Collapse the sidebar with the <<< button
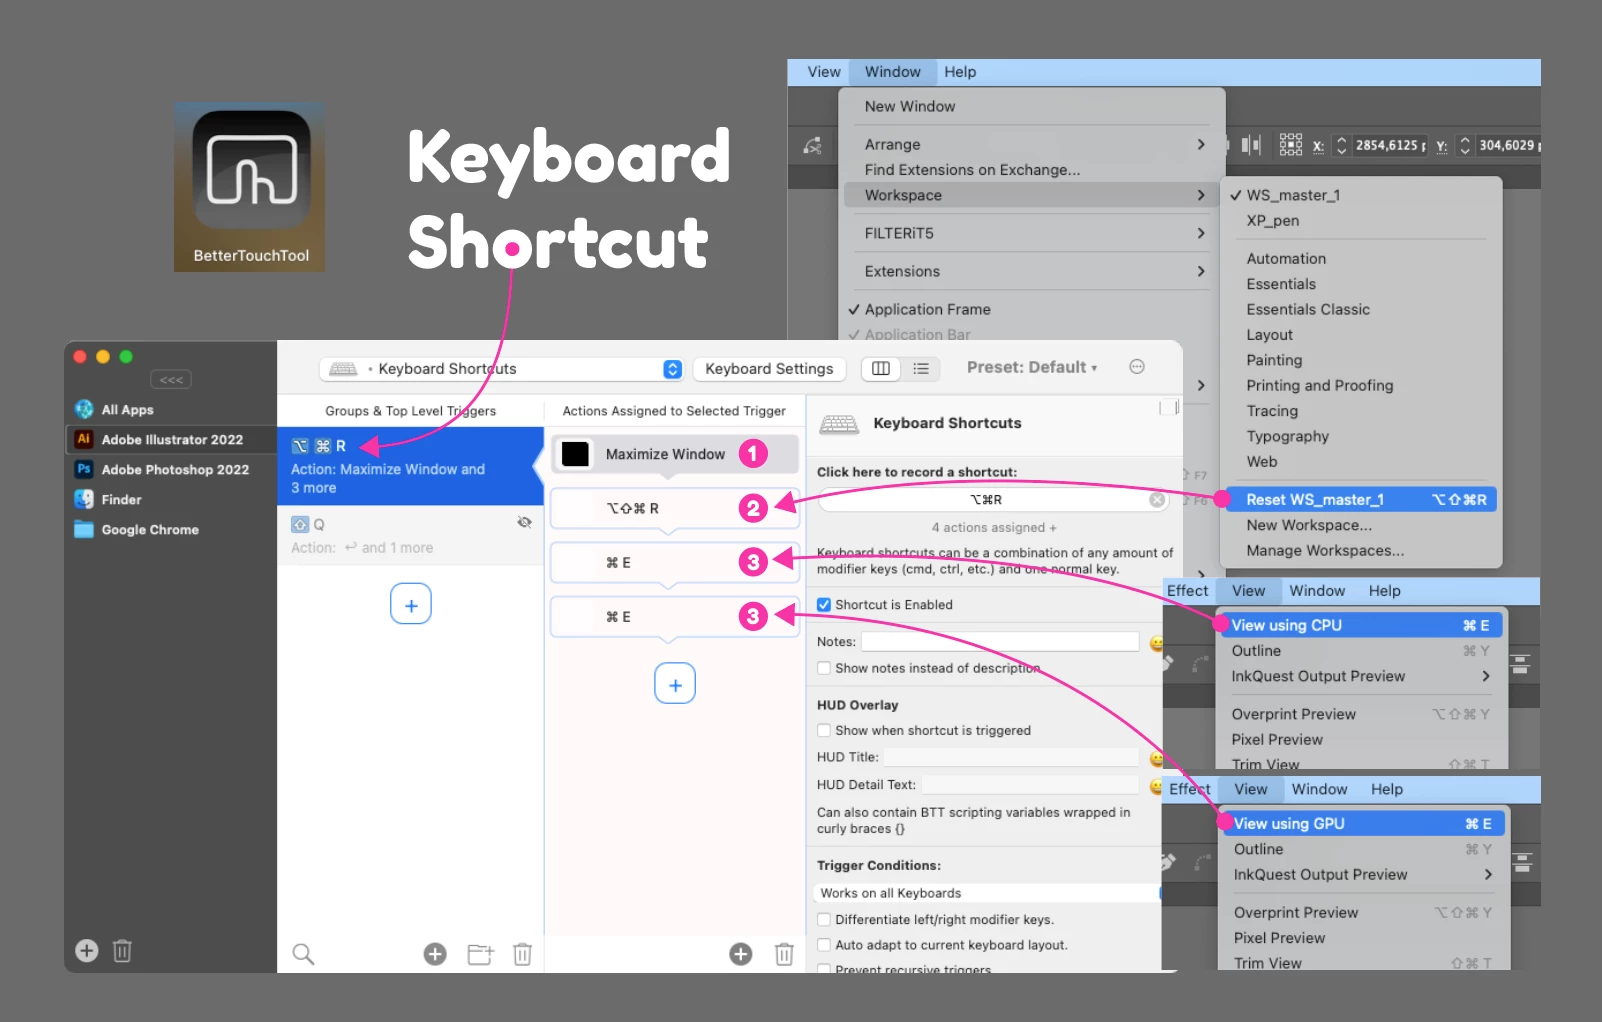 pyautogui.click(x=171, y=380)
